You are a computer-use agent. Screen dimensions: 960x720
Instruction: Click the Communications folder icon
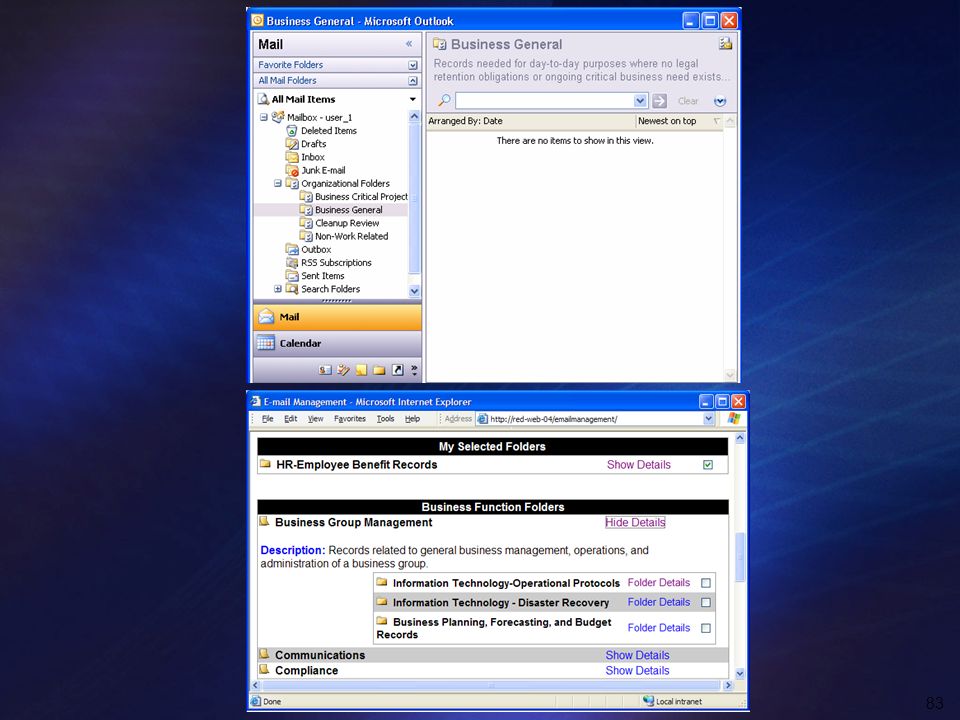(264, 654)
